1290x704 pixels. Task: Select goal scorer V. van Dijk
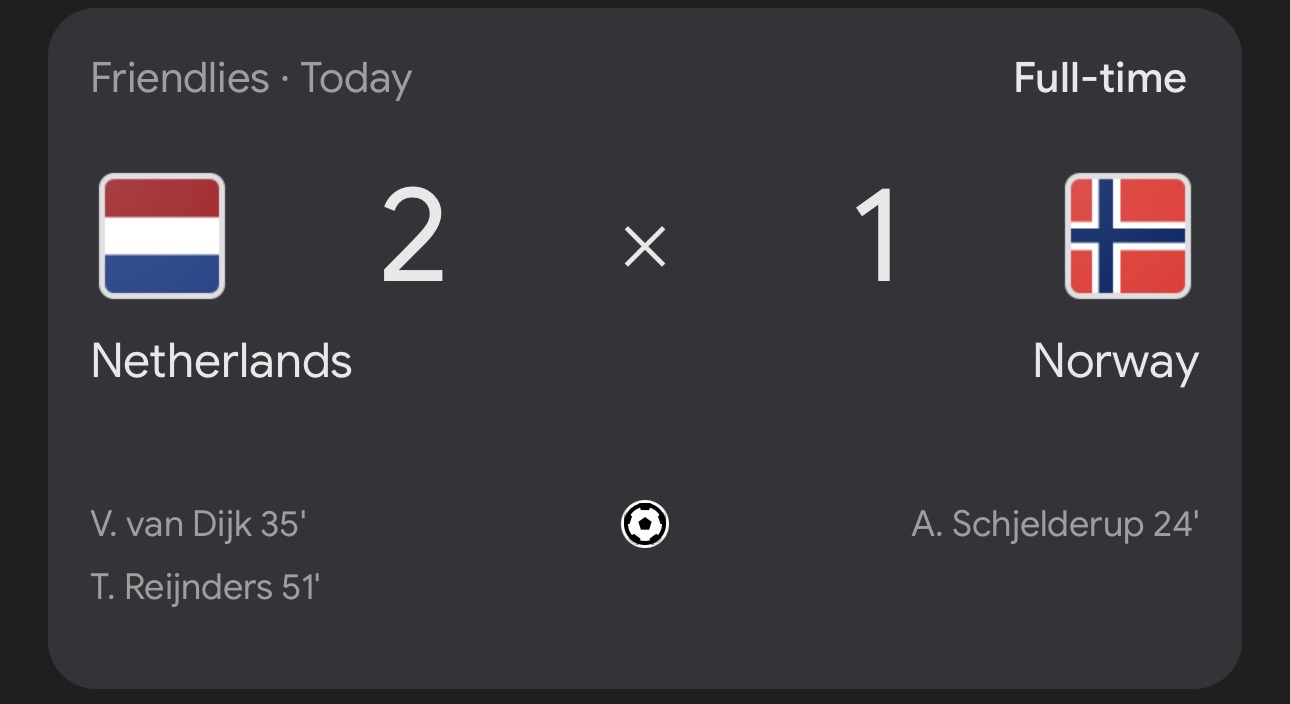171,524
